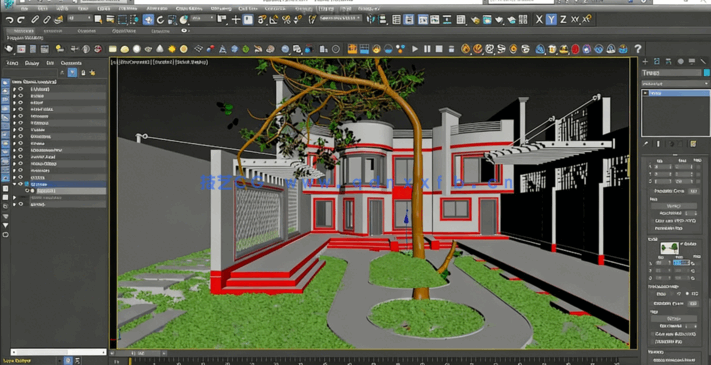Click the Use Pivot Point Center icon
This screenshot has height=365, width=711.
[x=222, y=19]
